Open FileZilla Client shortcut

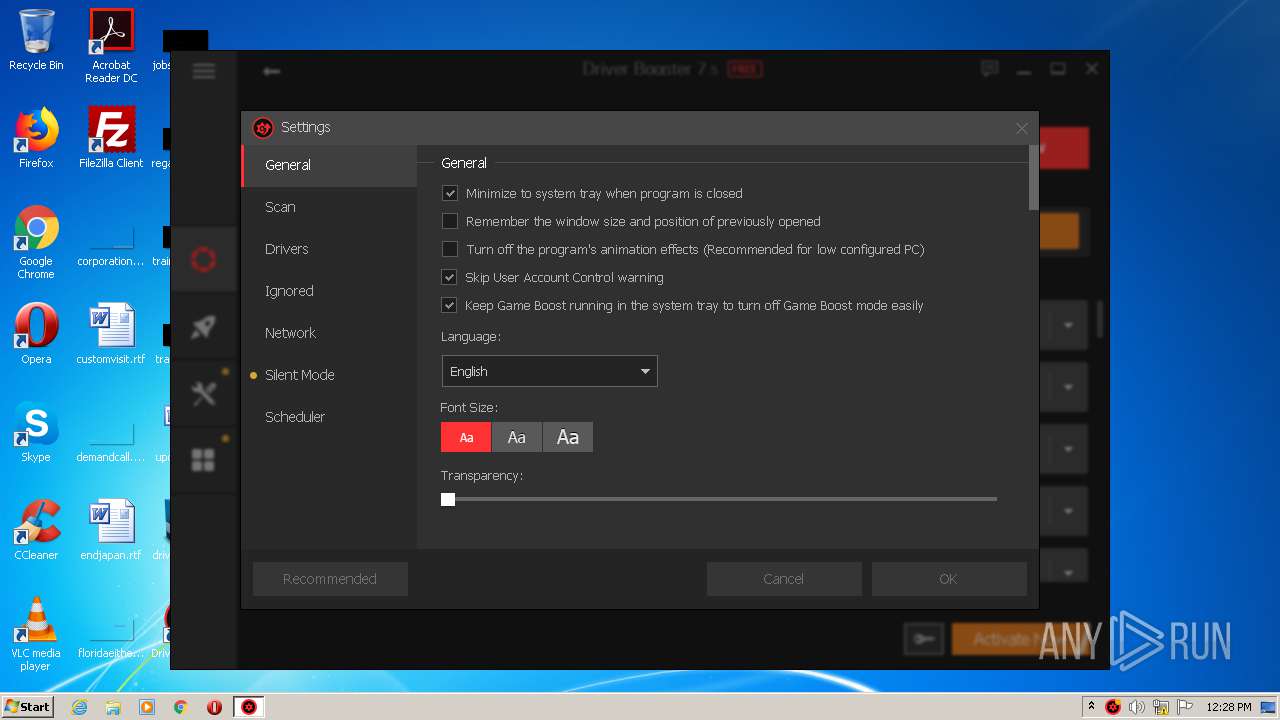coord(111,137)
